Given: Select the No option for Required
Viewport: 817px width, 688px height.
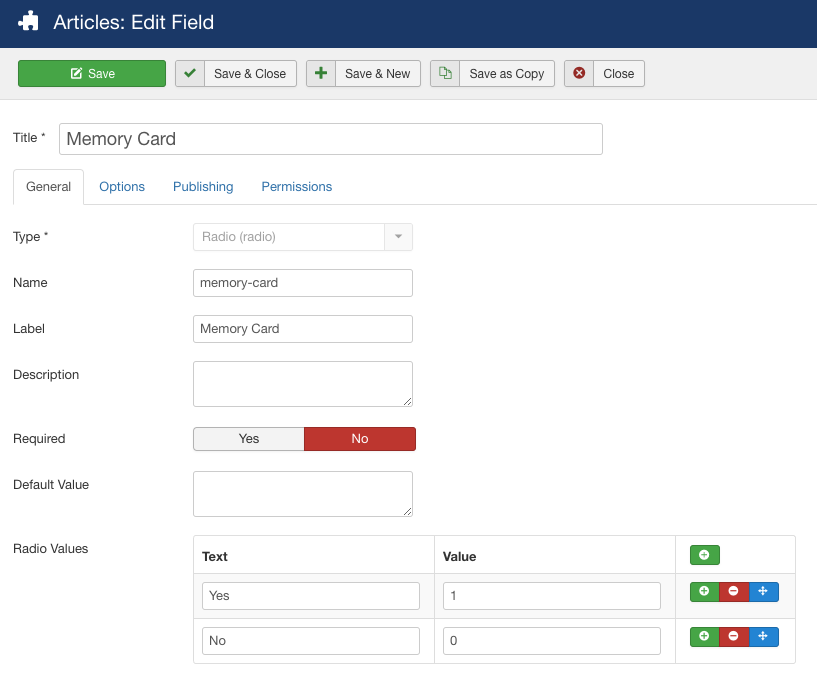Looking at the screenshot, I should [359, 438].
